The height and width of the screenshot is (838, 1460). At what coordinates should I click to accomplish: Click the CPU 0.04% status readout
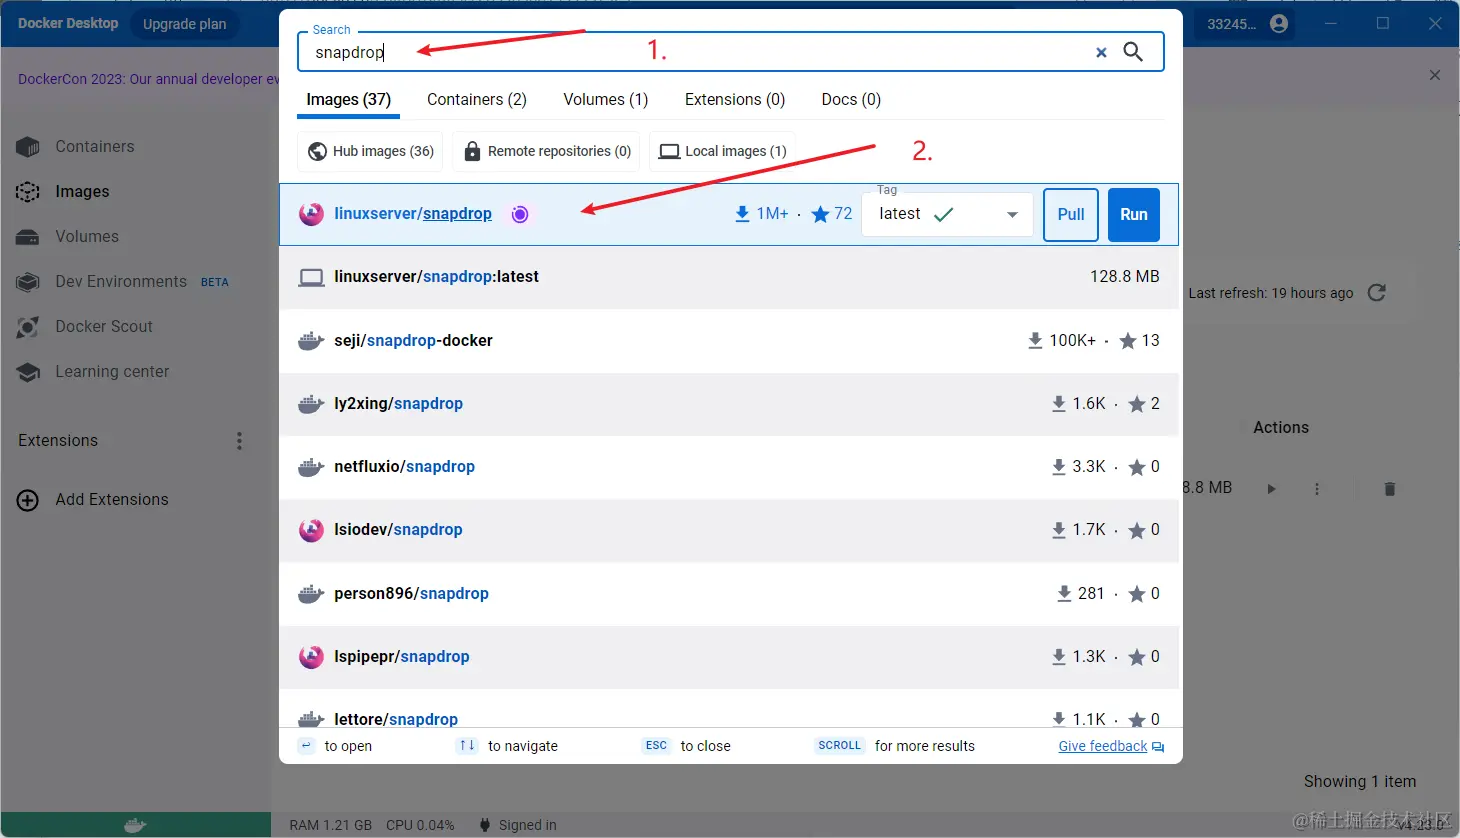[x=420, y=825]
